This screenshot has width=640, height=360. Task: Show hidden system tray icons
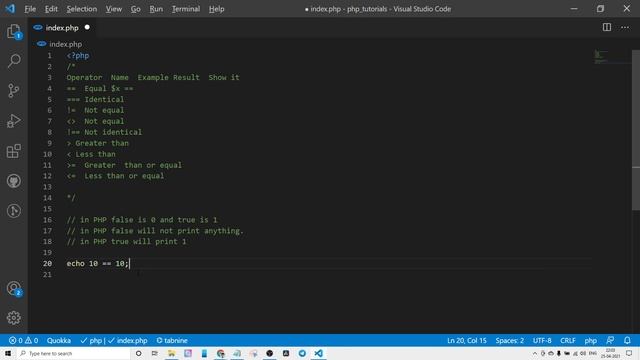535,353
